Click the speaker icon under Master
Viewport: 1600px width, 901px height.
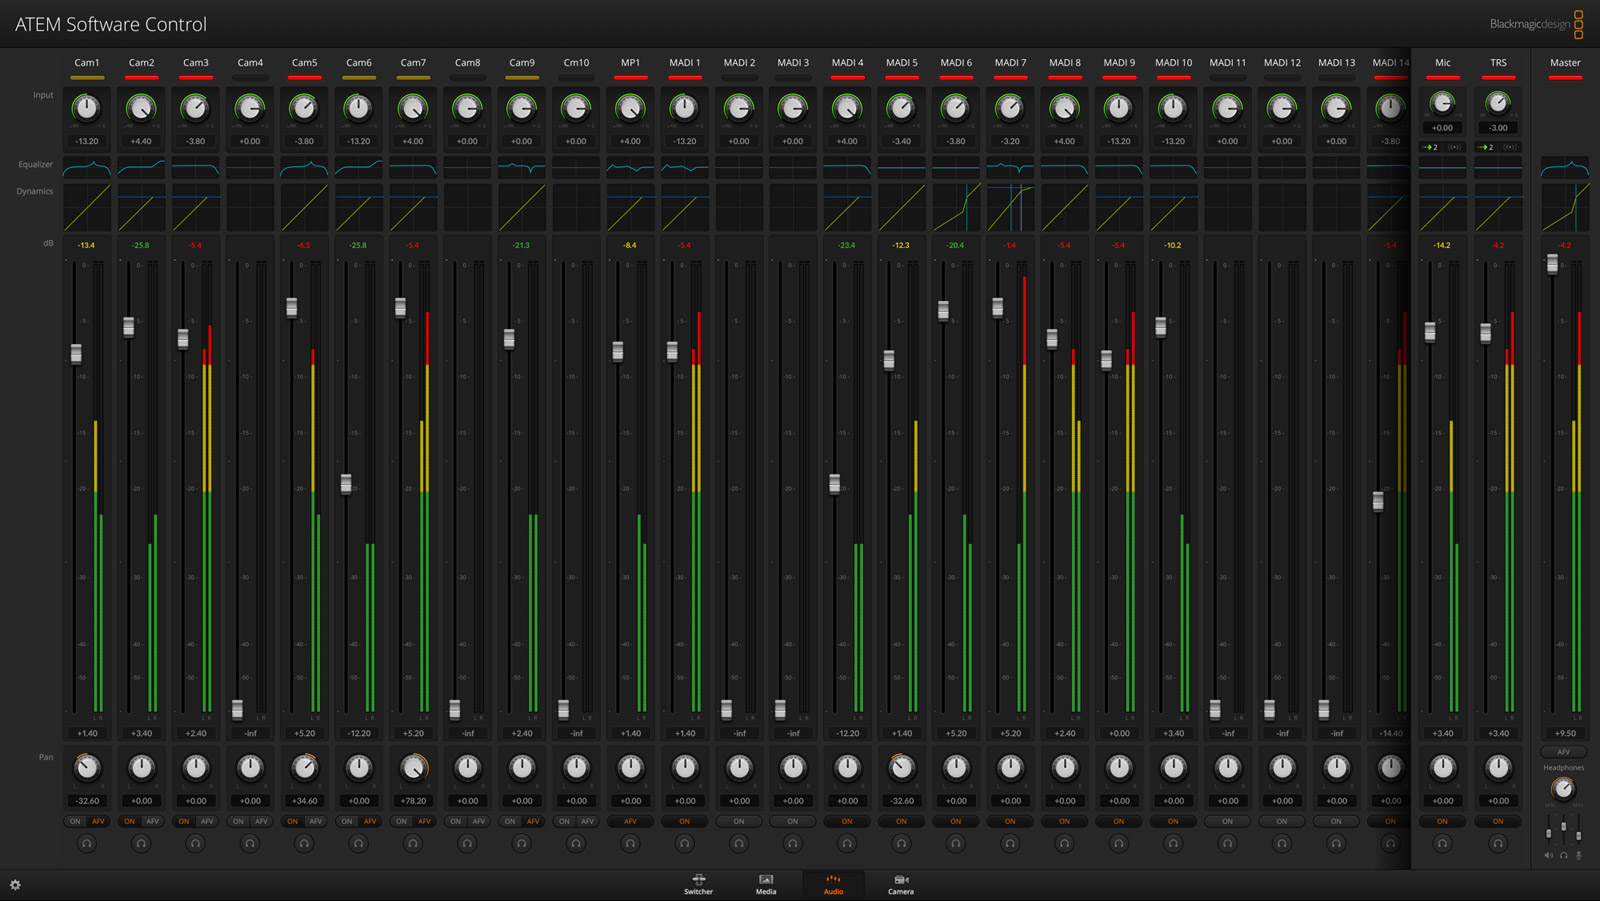click(1549, 855)
